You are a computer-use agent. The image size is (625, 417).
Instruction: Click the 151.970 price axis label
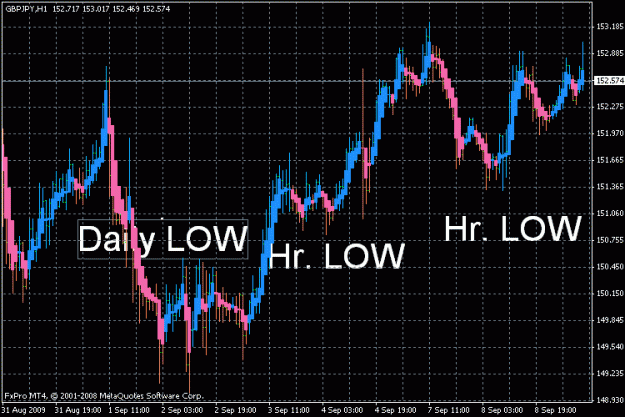click(x=610, y=133)
